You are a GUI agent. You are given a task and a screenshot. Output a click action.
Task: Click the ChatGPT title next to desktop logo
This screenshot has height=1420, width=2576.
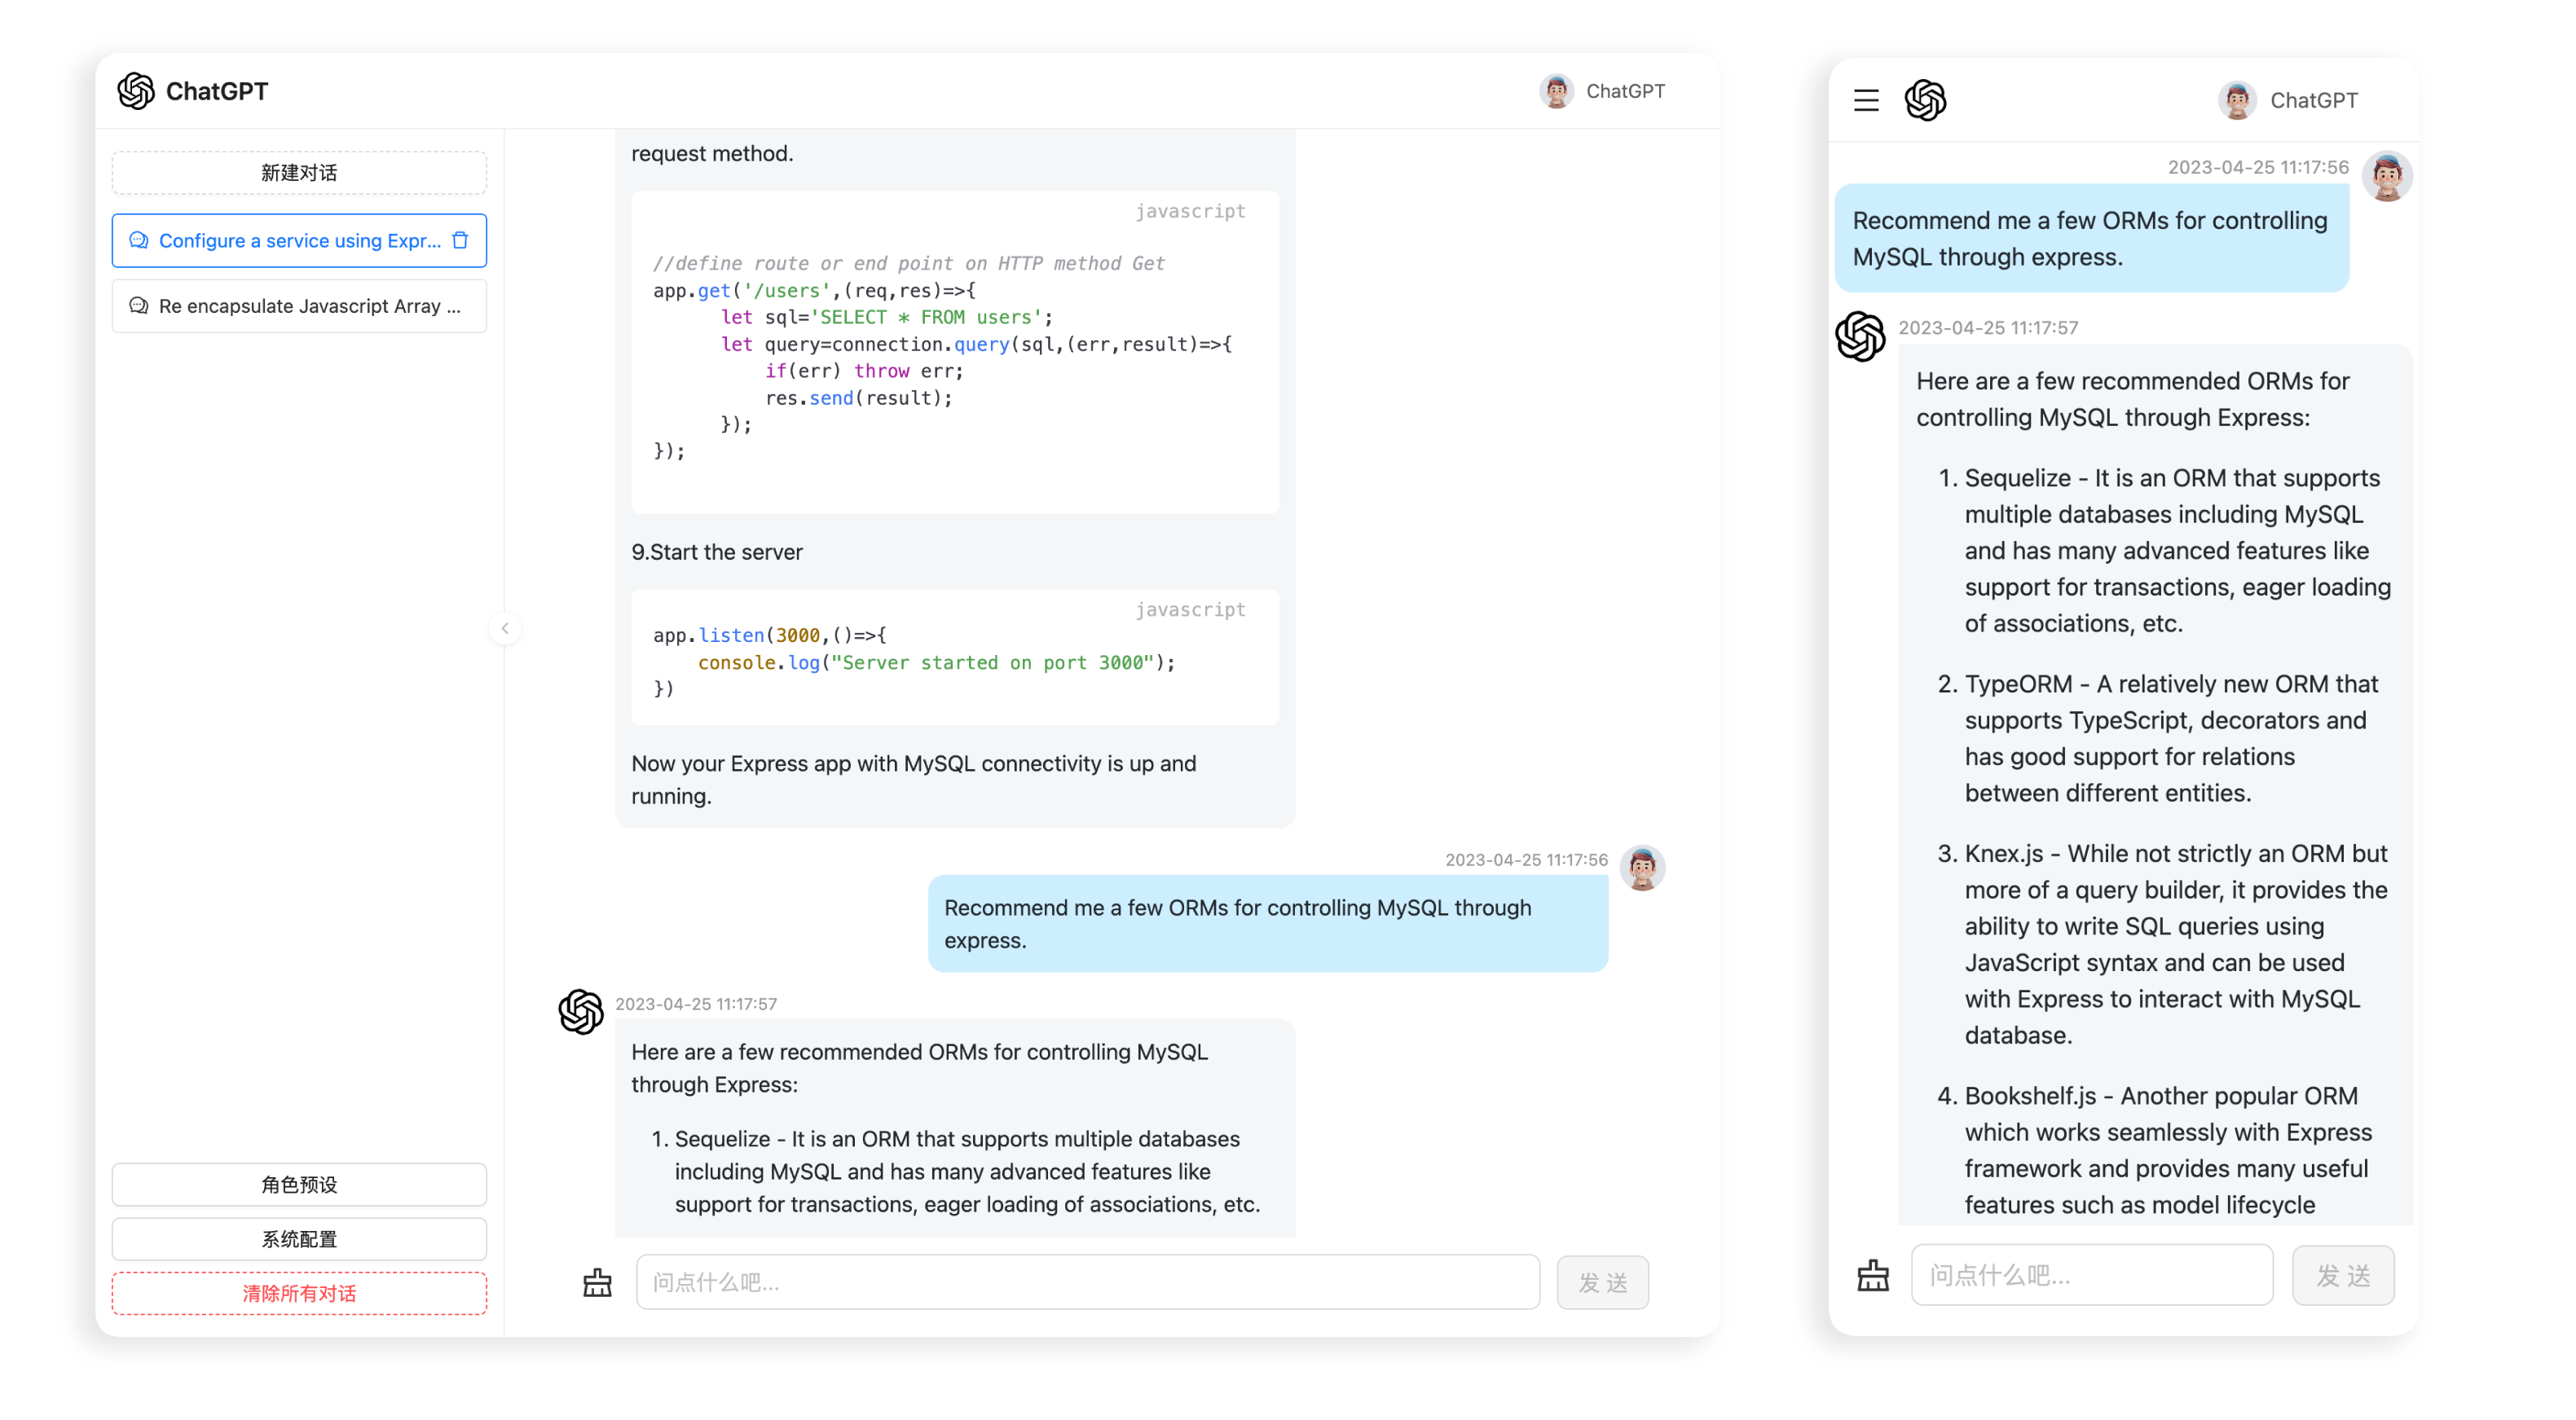coord(217,91)
